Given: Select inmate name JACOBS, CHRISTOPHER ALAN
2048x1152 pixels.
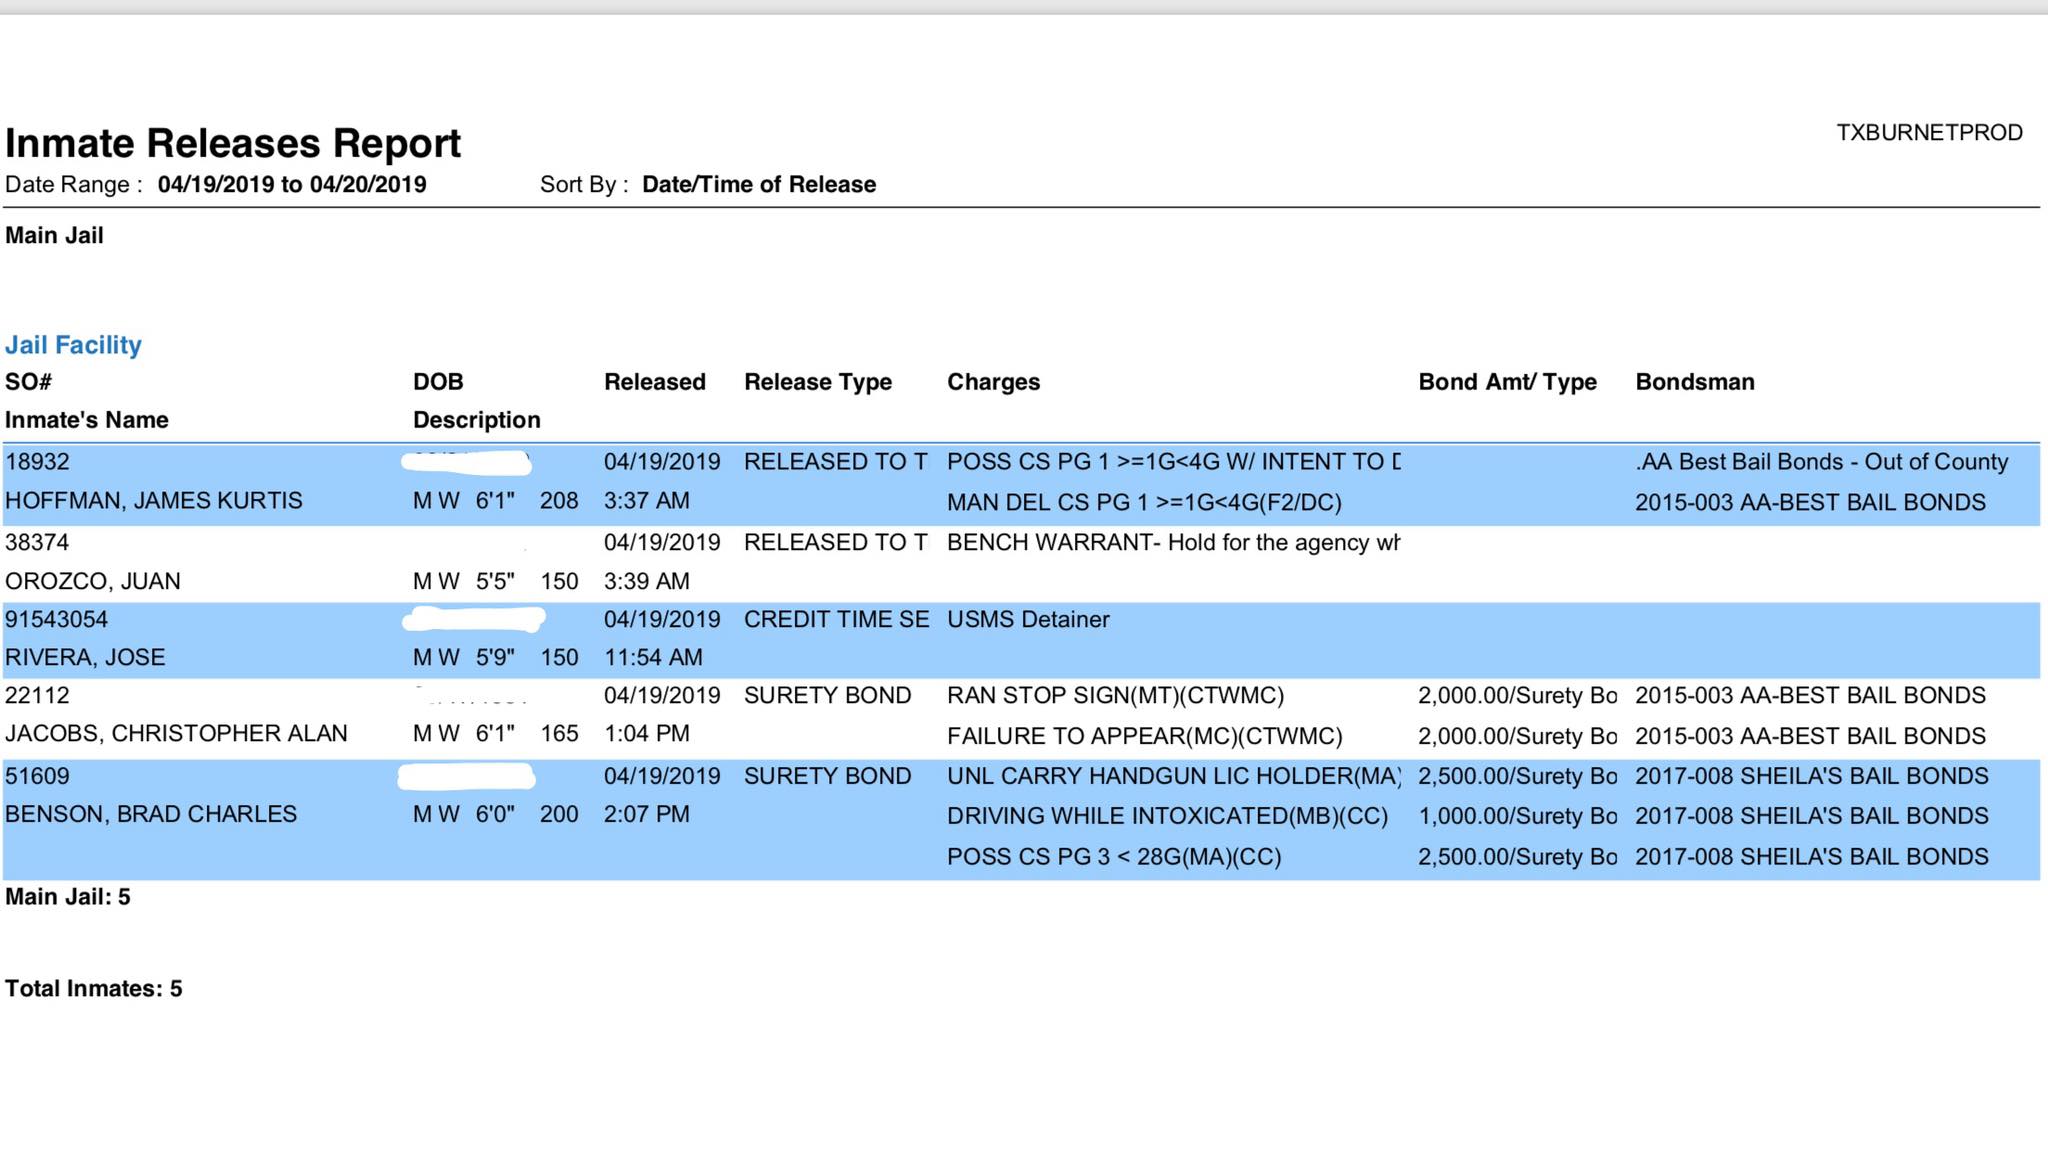Looking at the screenshot, I should click(176, 733).
